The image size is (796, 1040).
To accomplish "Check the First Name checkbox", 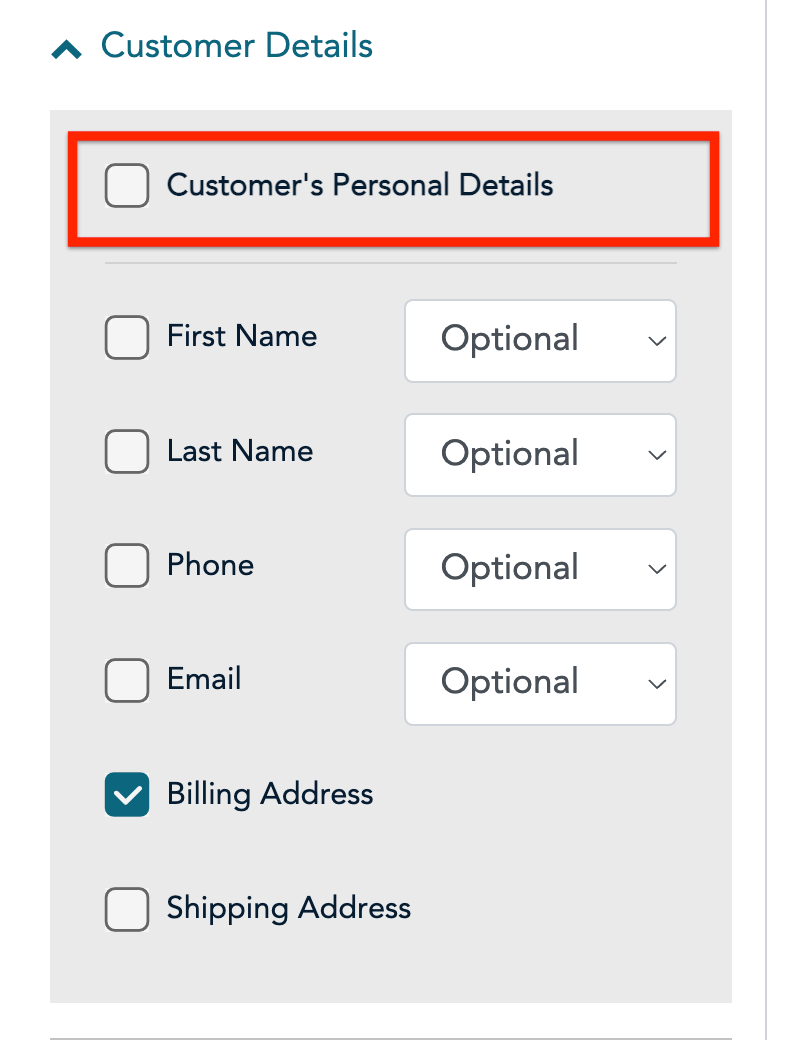I will [127, 337].
